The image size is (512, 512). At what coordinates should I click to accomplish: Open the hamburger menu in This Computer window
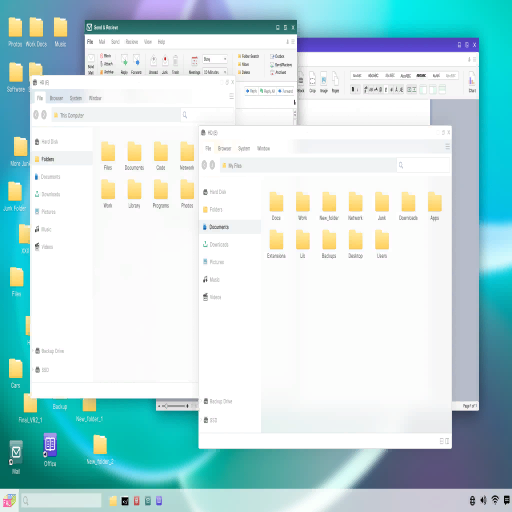pos(231,96)
